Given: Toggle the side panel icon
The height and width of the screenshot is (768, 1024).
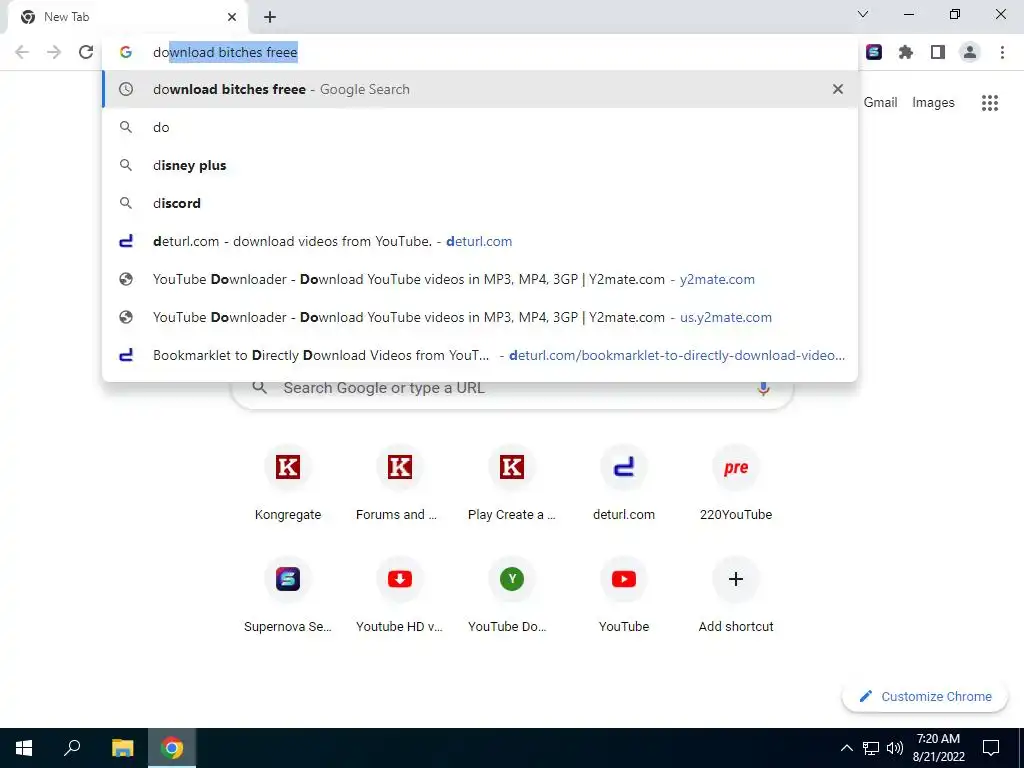Looking at the screenshot, I should pos(938,52).
